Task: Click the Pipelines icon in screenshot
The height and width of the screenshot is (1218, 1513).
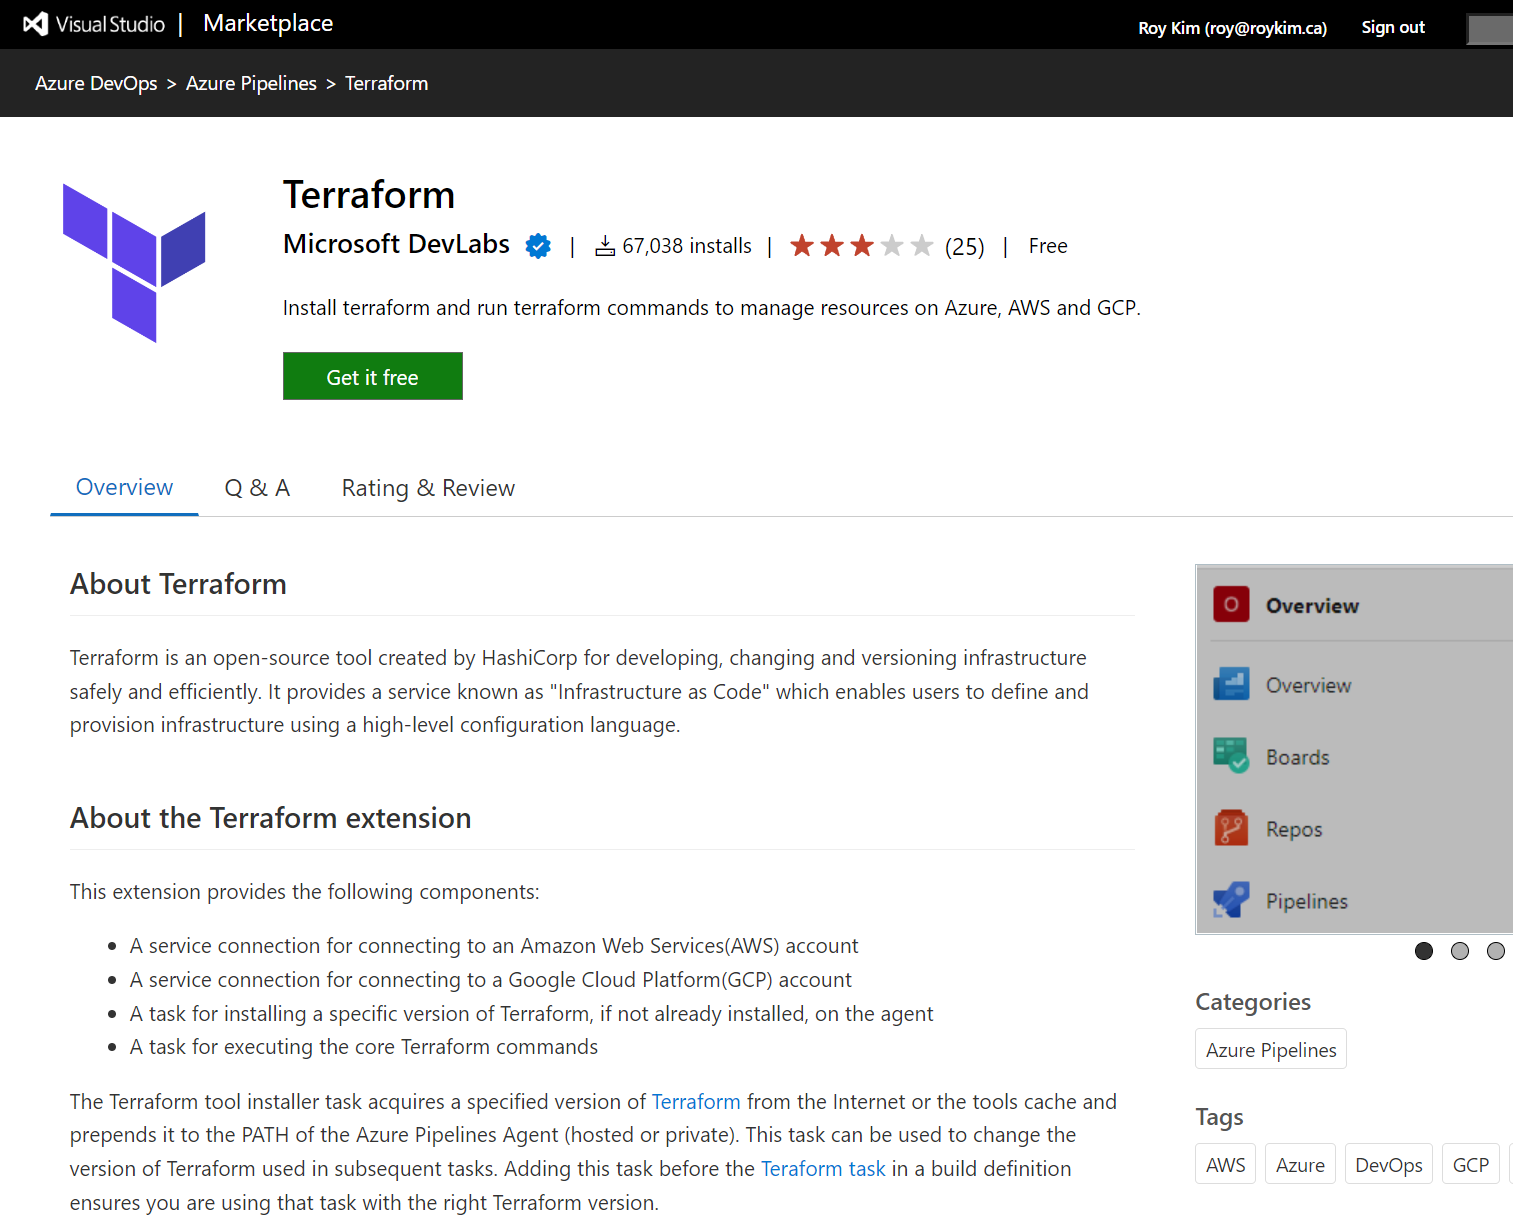Action: click(x=1231, y=900)
